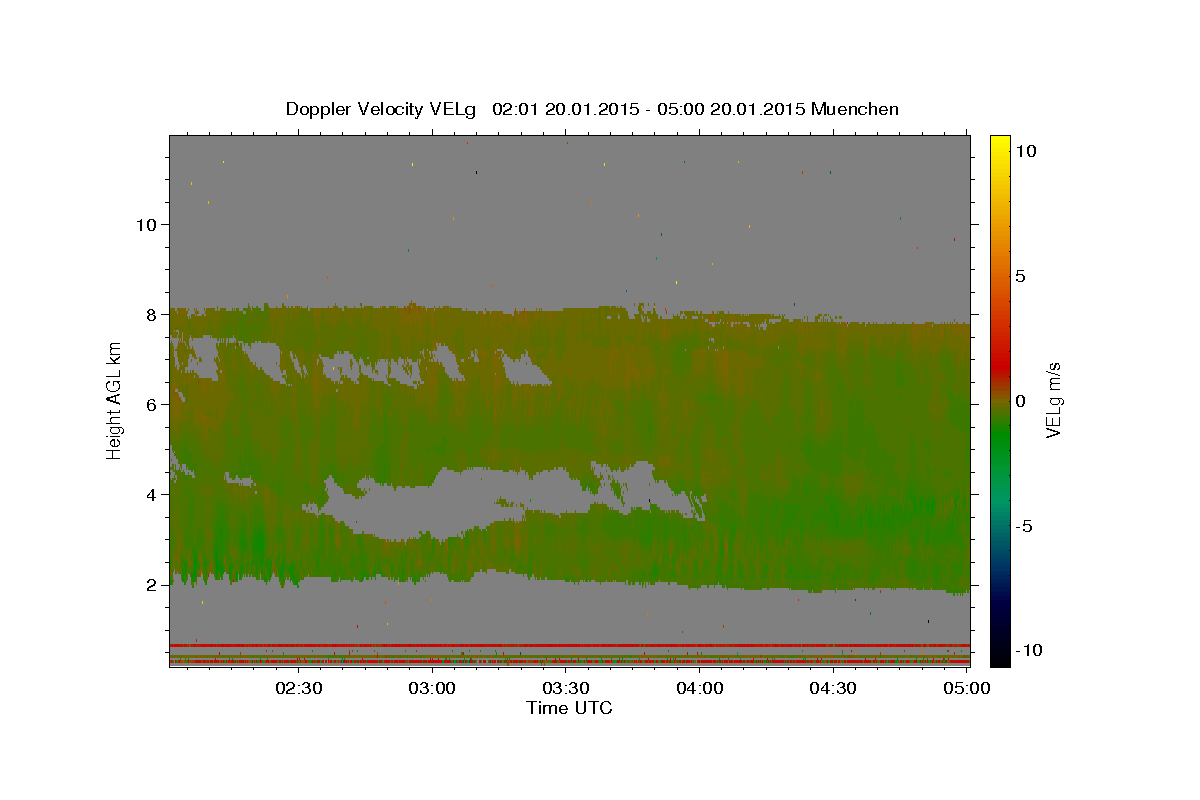Viewport: 1200px width, 800px height.
Task: Click the height tick label 4
Action: (153, 494)
